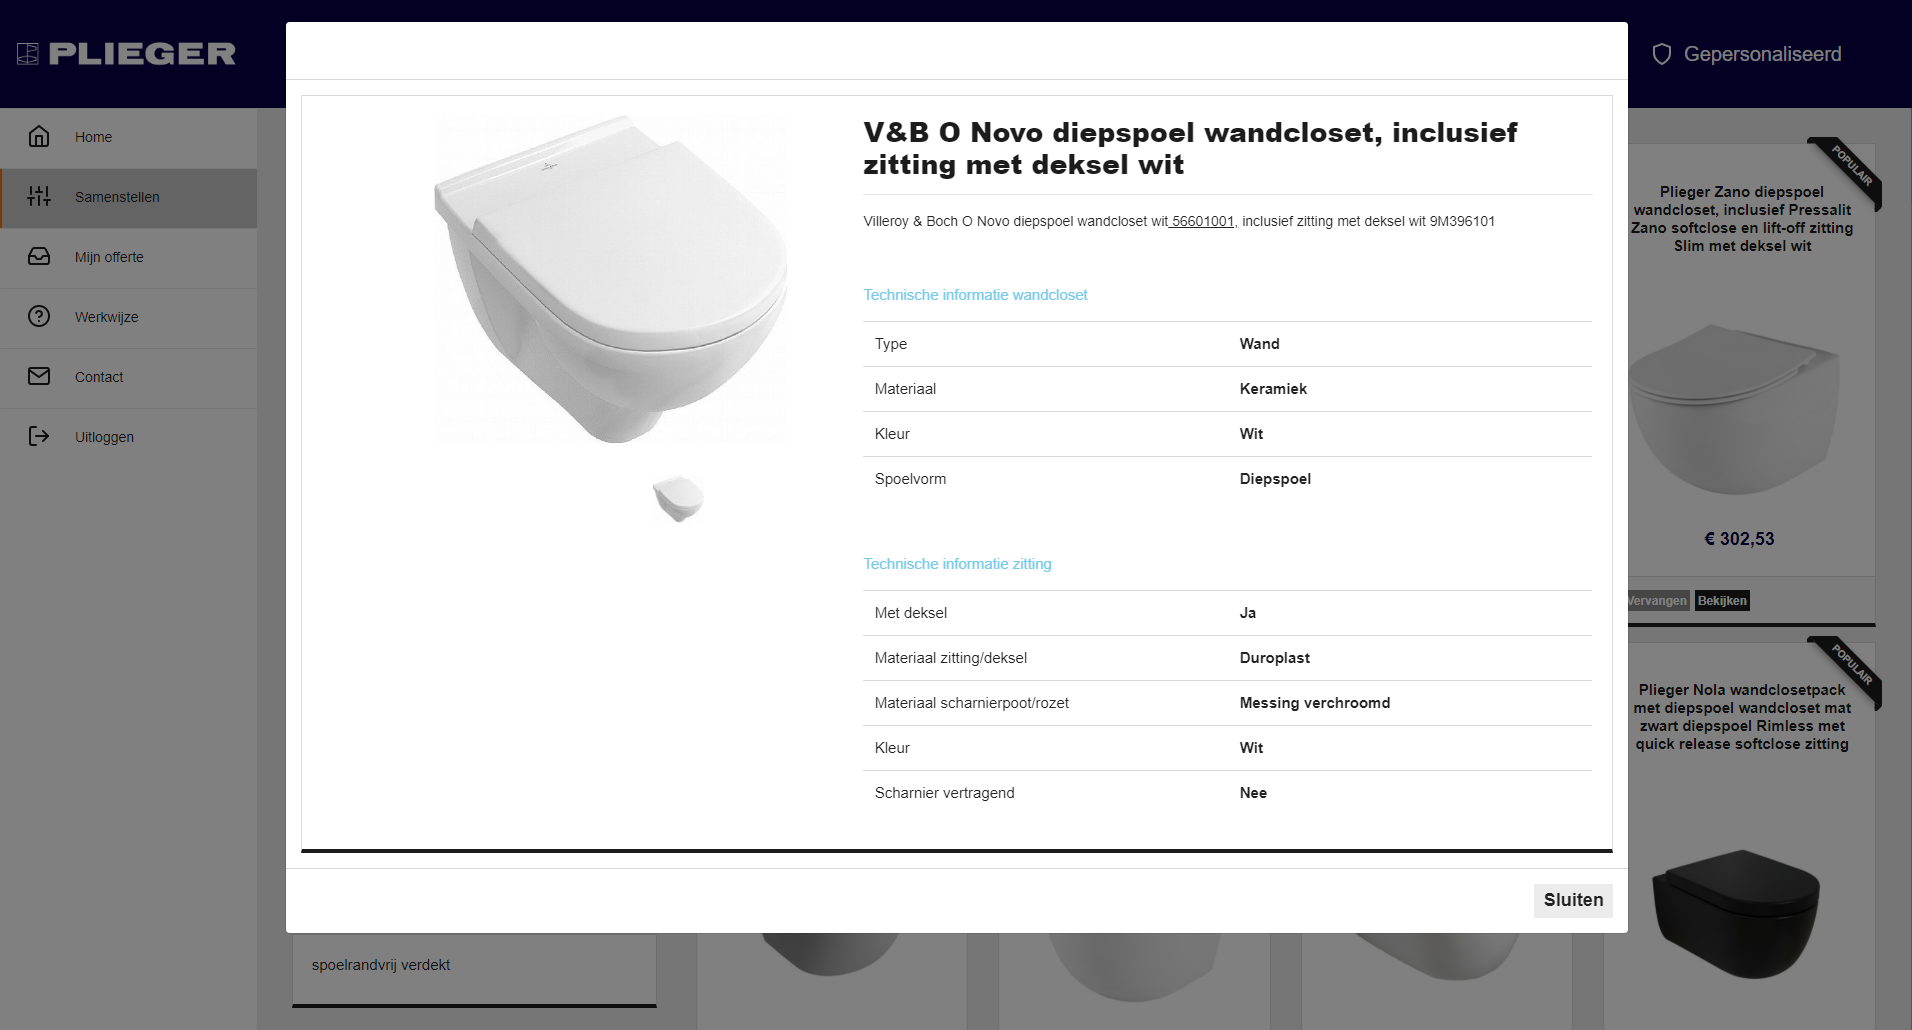Click the Contact envelope icon
The image size is (1912, 1030).
(39, 377)
